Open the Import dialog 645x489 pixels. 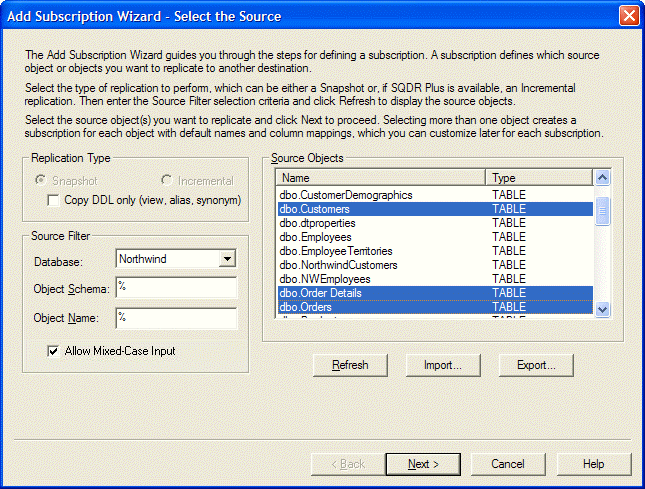coord(443,365)
